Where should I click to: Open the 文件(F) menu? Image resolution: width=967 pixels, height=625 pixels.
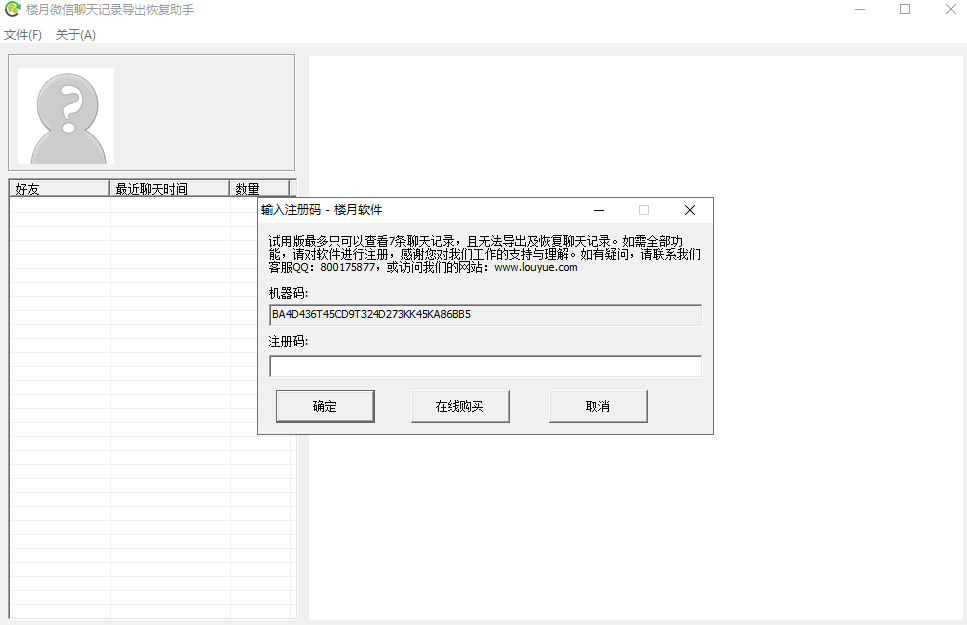(x=23, y=35)
